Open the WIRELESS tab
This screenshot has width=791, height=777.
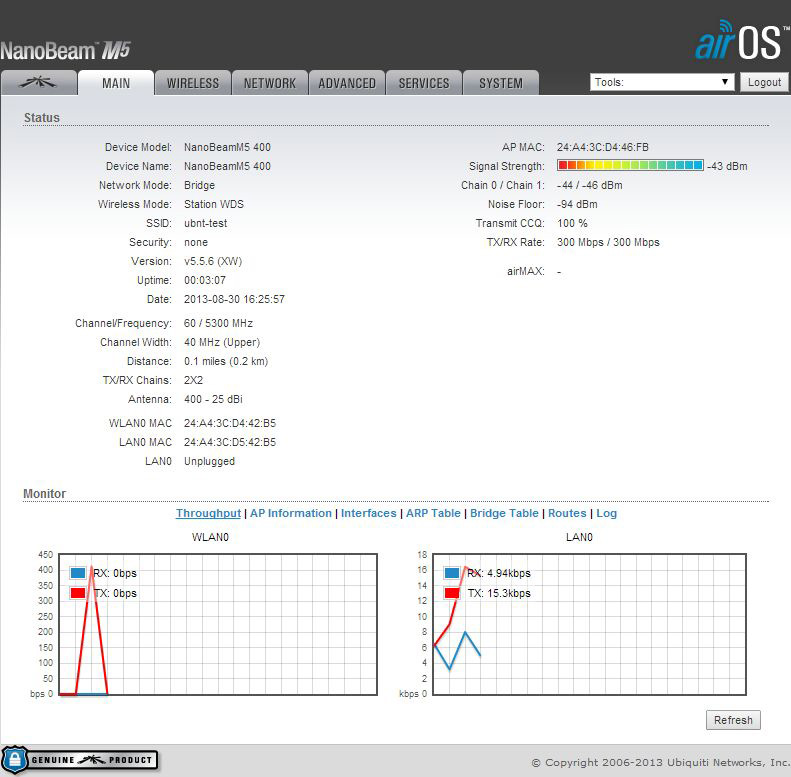click(193, 83)
